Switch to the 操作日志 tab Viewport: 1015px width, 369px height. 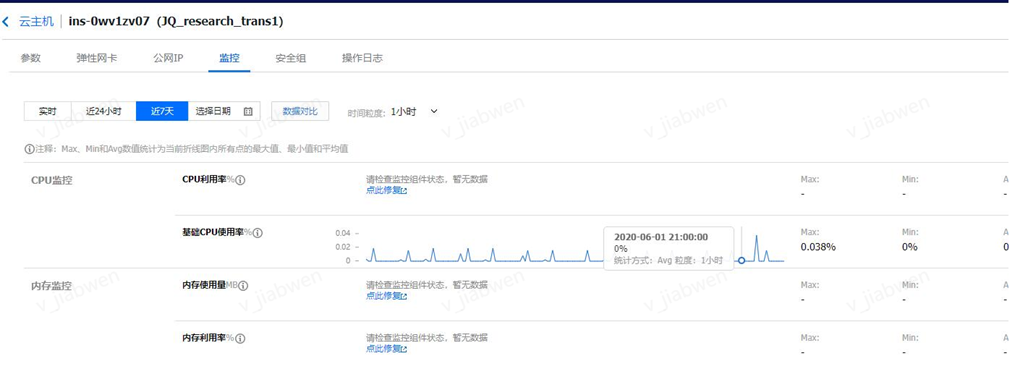362,58
